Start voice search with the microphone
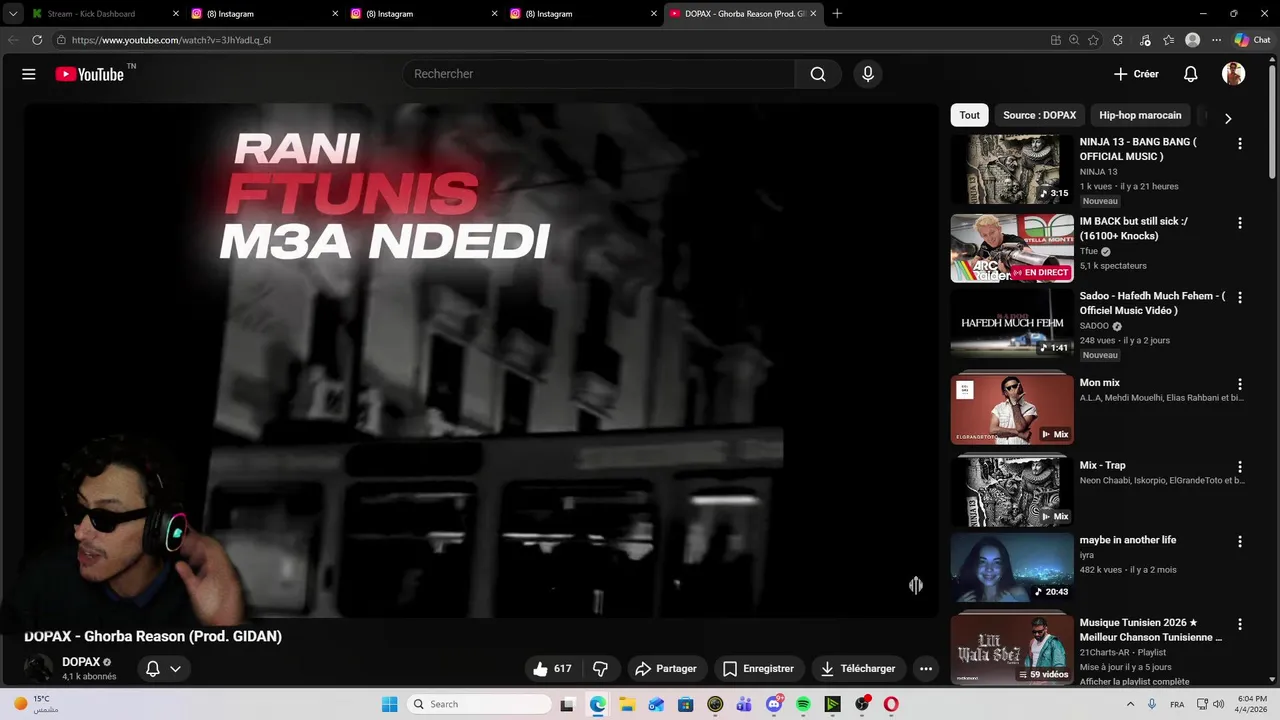 click(x=868, y=74)
